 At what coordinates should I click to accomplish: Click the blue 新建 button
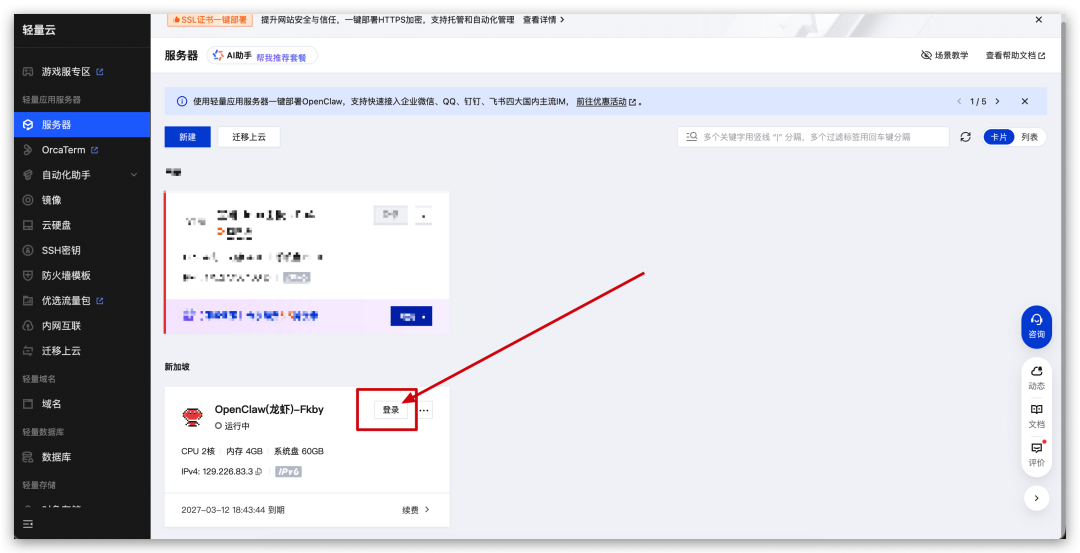point(187,137)
